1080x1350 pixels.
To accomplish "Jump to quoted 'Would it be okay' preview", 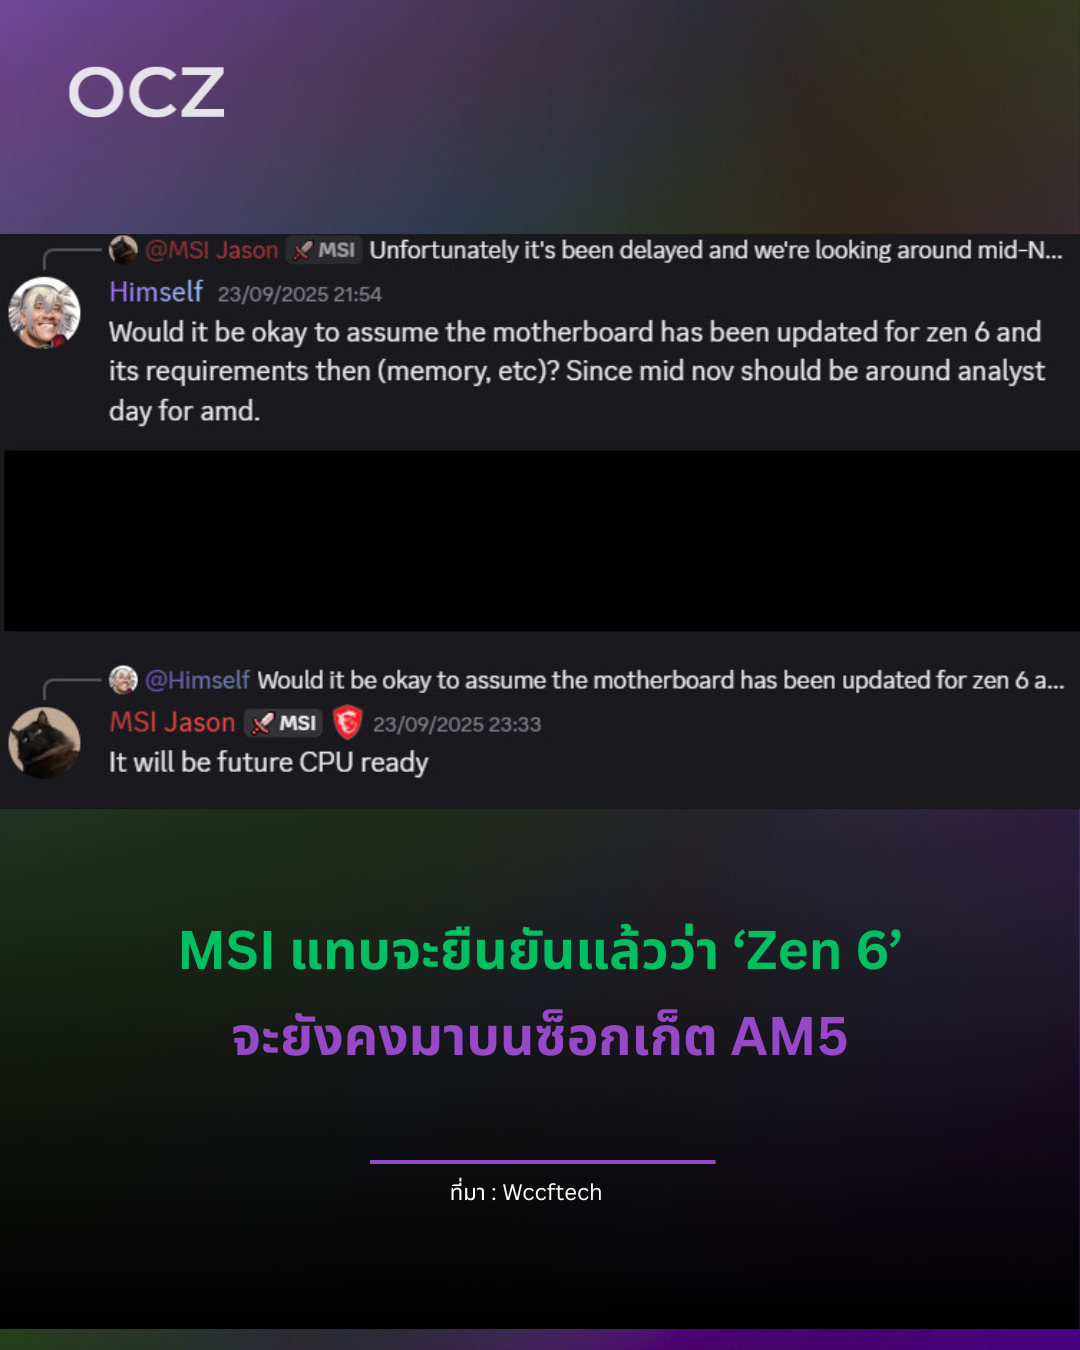I will point(661,680).
